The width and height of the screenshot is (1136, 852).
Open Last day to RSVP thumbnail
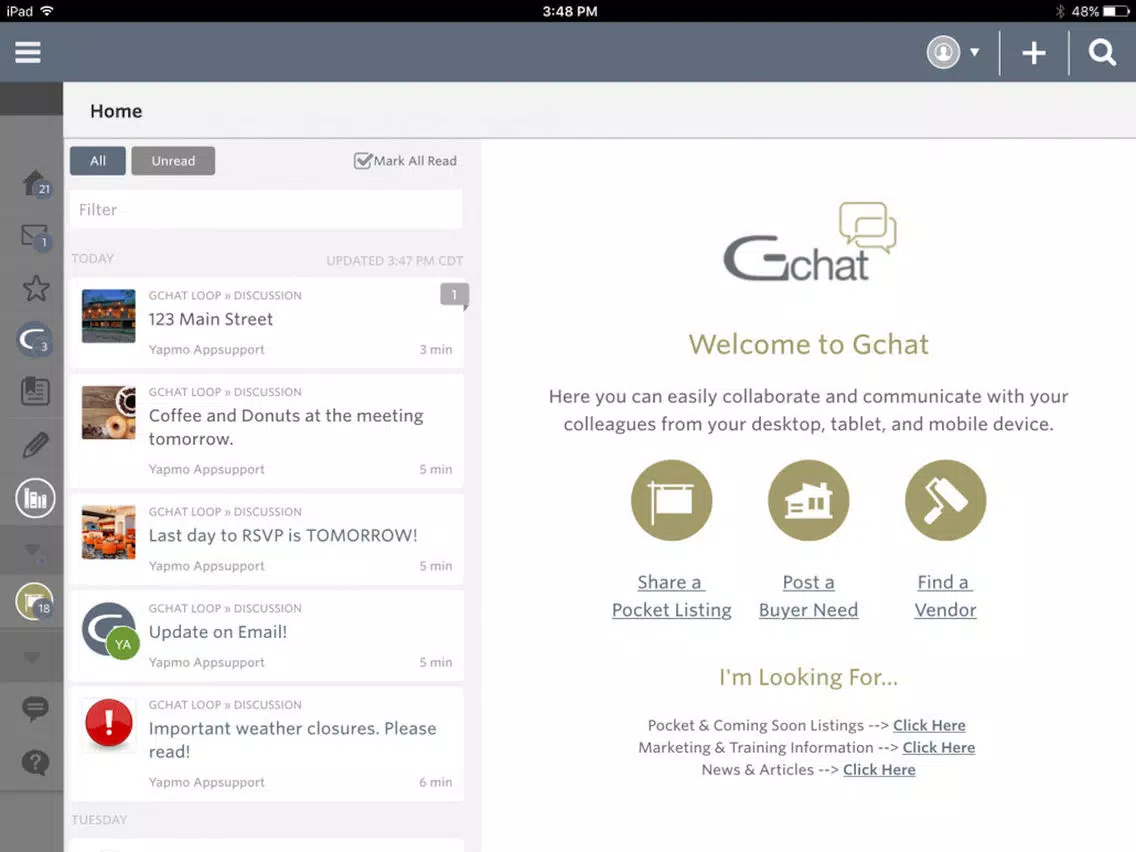[x=109, y=532]
